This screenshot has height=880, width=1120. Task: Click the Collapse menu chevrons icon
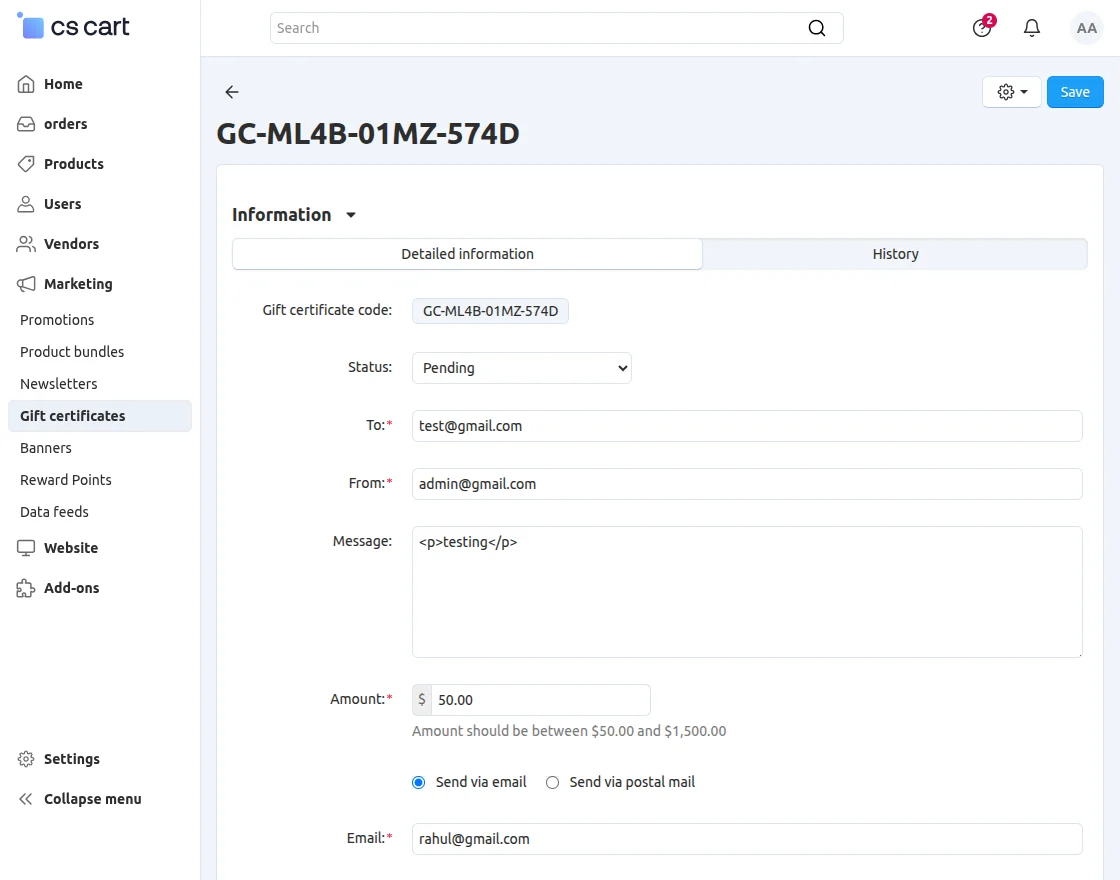(x=26, y=799)
